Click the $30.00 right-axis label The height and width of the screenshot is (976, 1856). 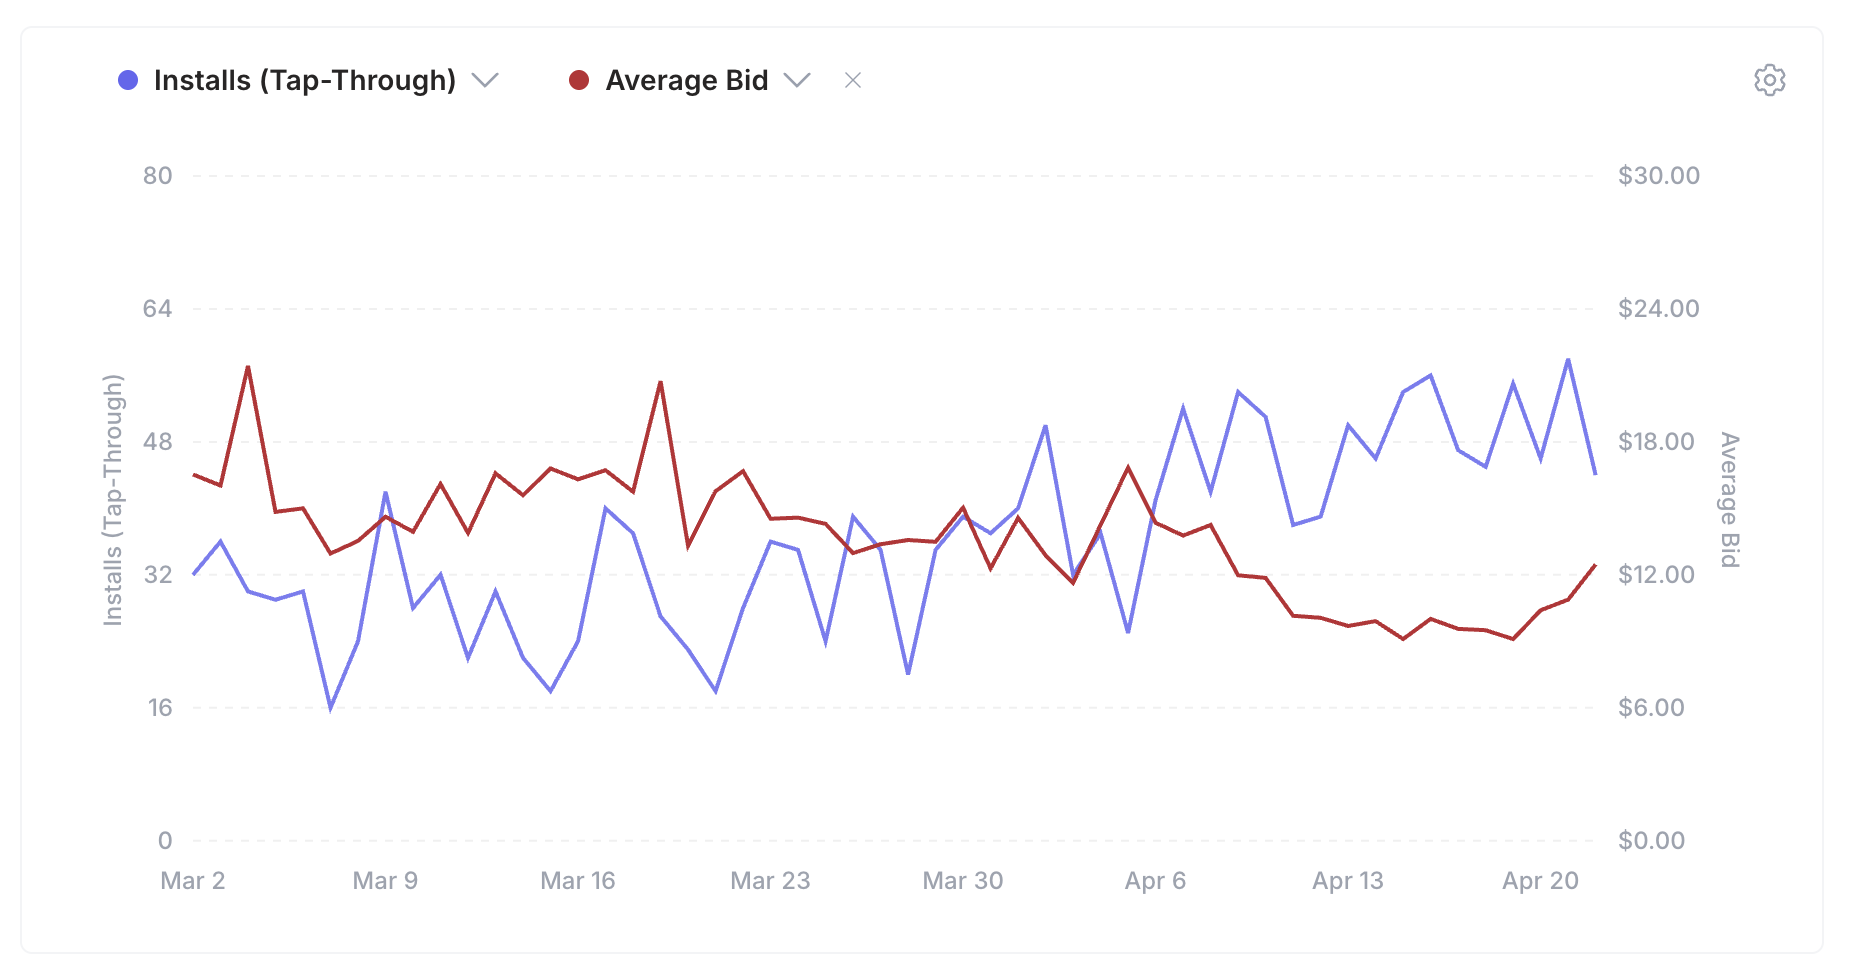click(x=1657, y=175)
